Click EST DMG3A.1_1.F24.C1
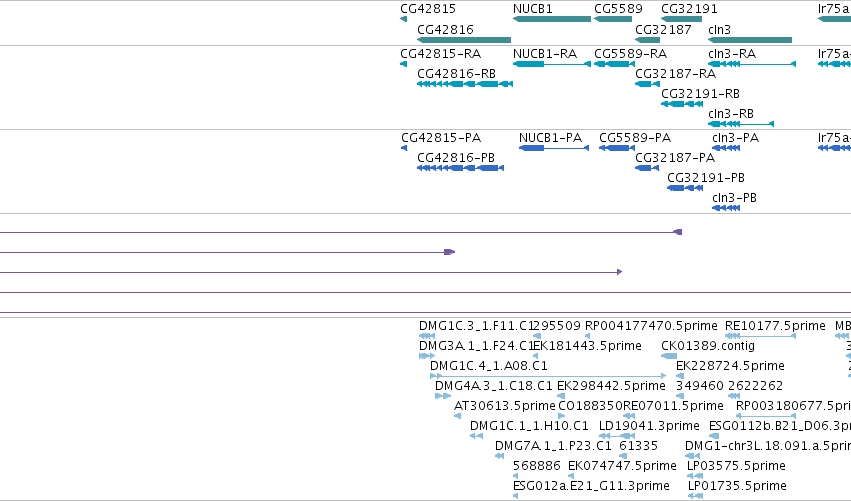 click(x=477, y=346)
